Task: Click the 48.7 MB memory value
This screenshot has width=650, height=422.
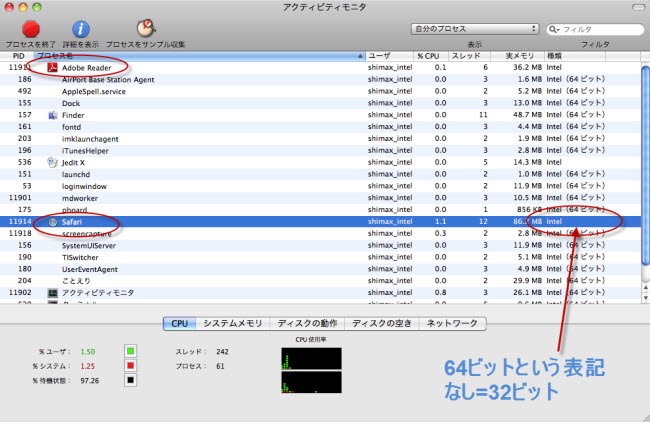Action: point(527,115)
